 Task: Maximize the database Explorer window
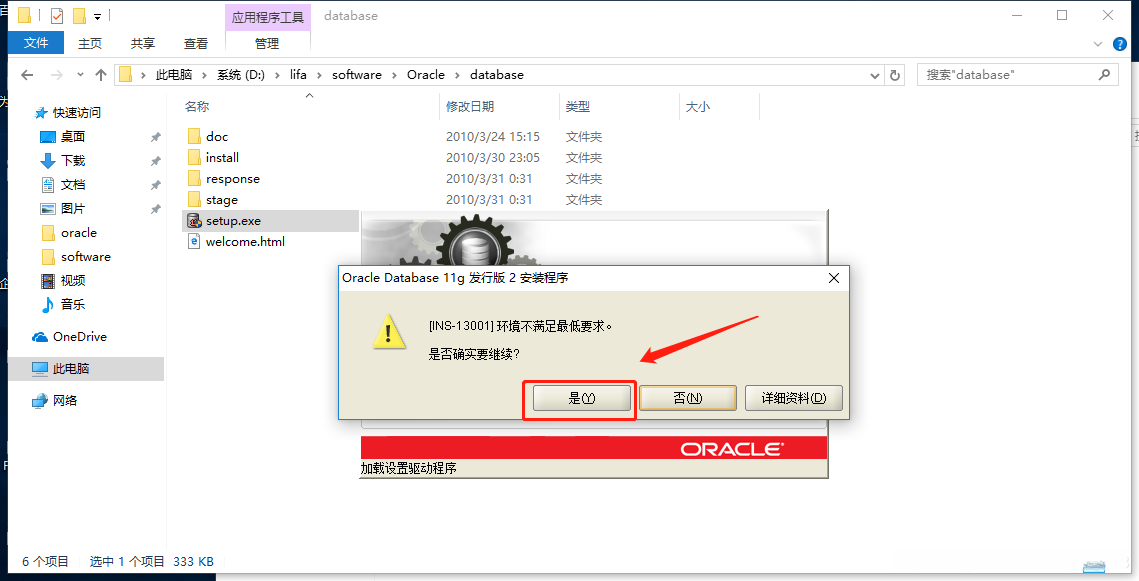[1062, 15]
